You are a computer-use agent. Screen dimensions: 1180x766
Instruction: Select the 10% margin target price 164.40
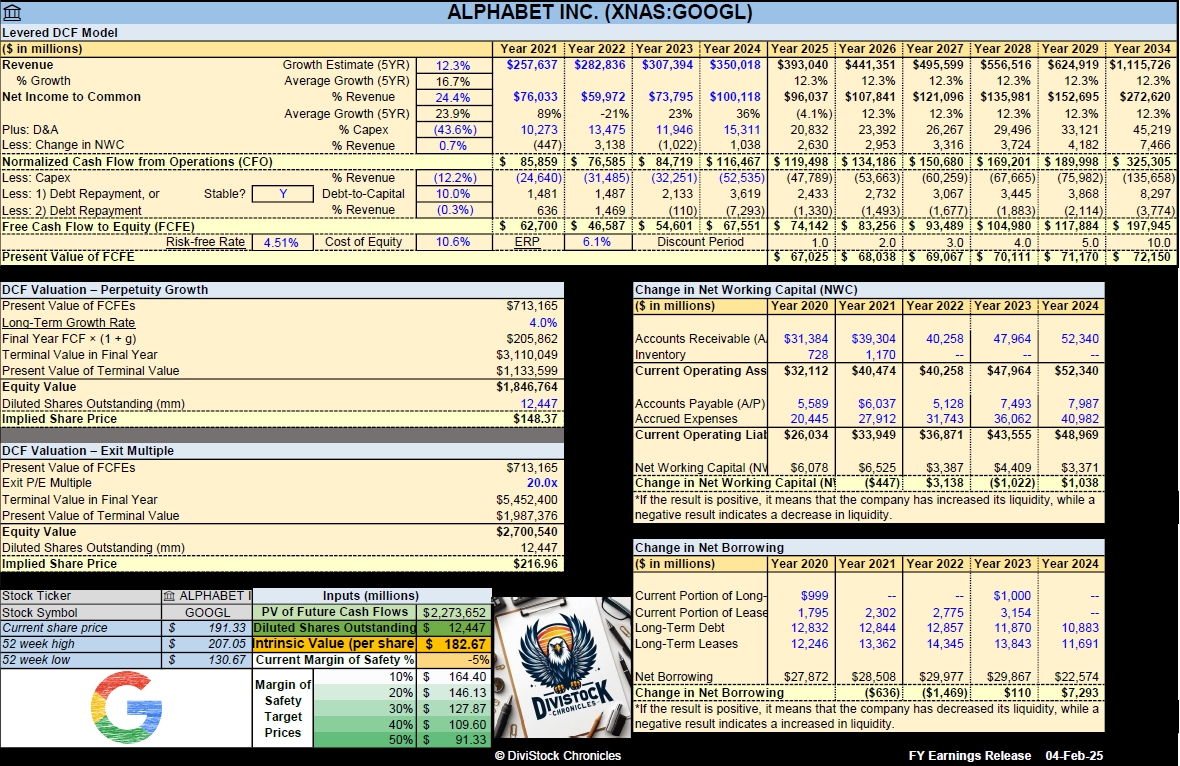(x=455, y=676)
